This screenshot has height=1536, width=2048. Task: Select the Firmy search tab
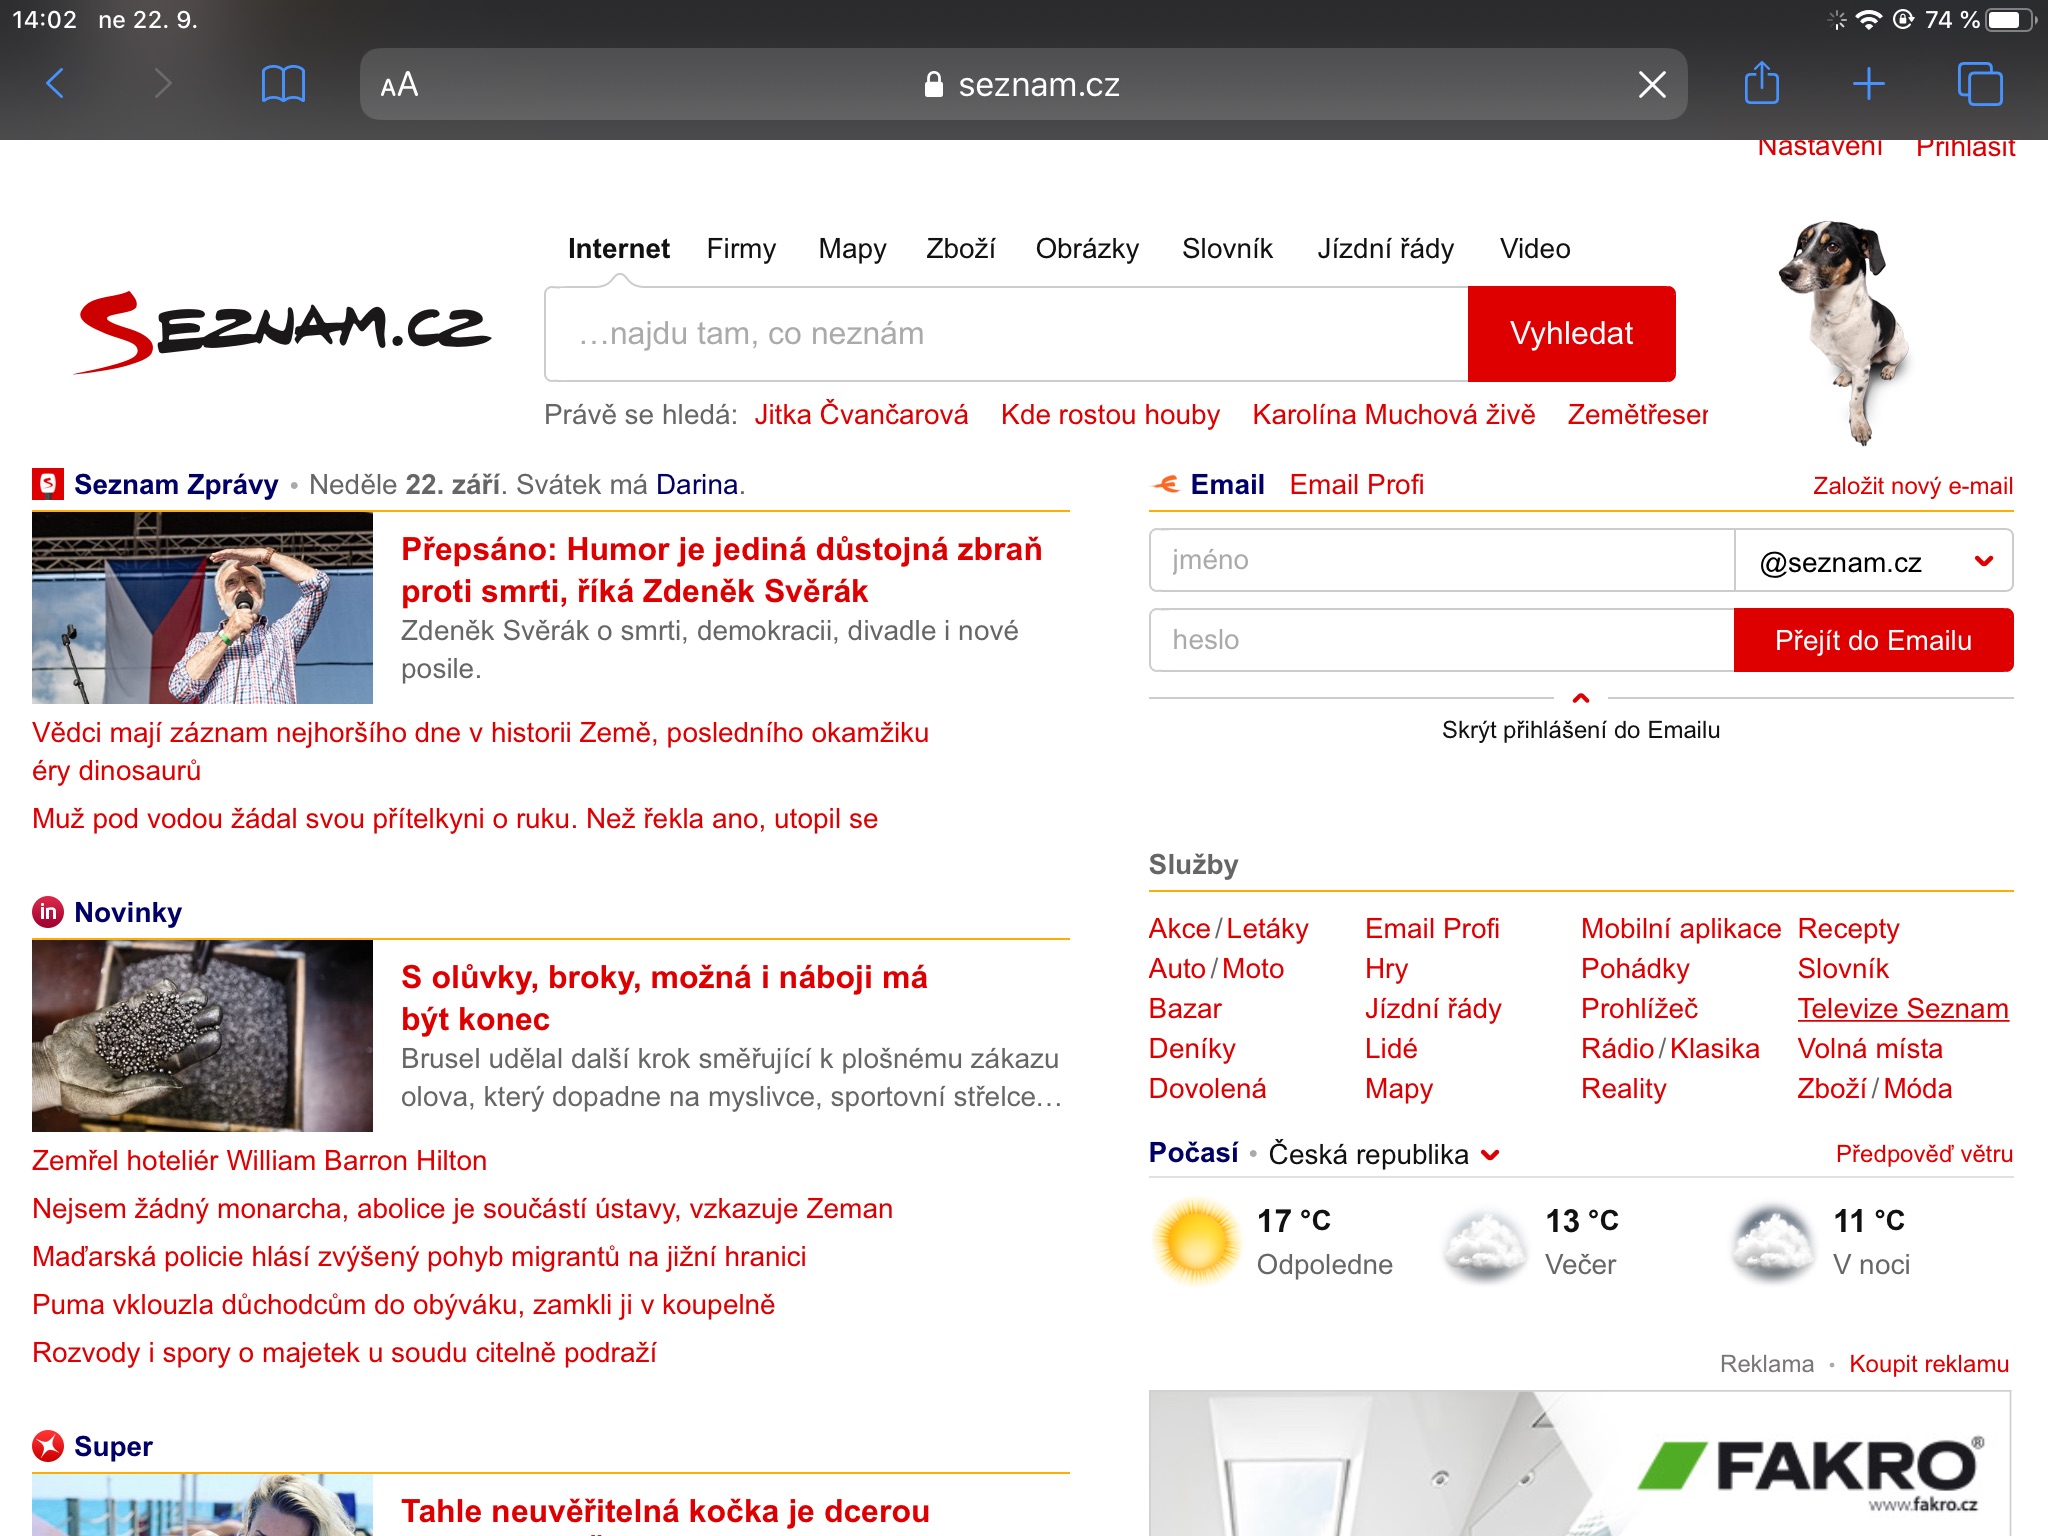click(x=741, y=249)
